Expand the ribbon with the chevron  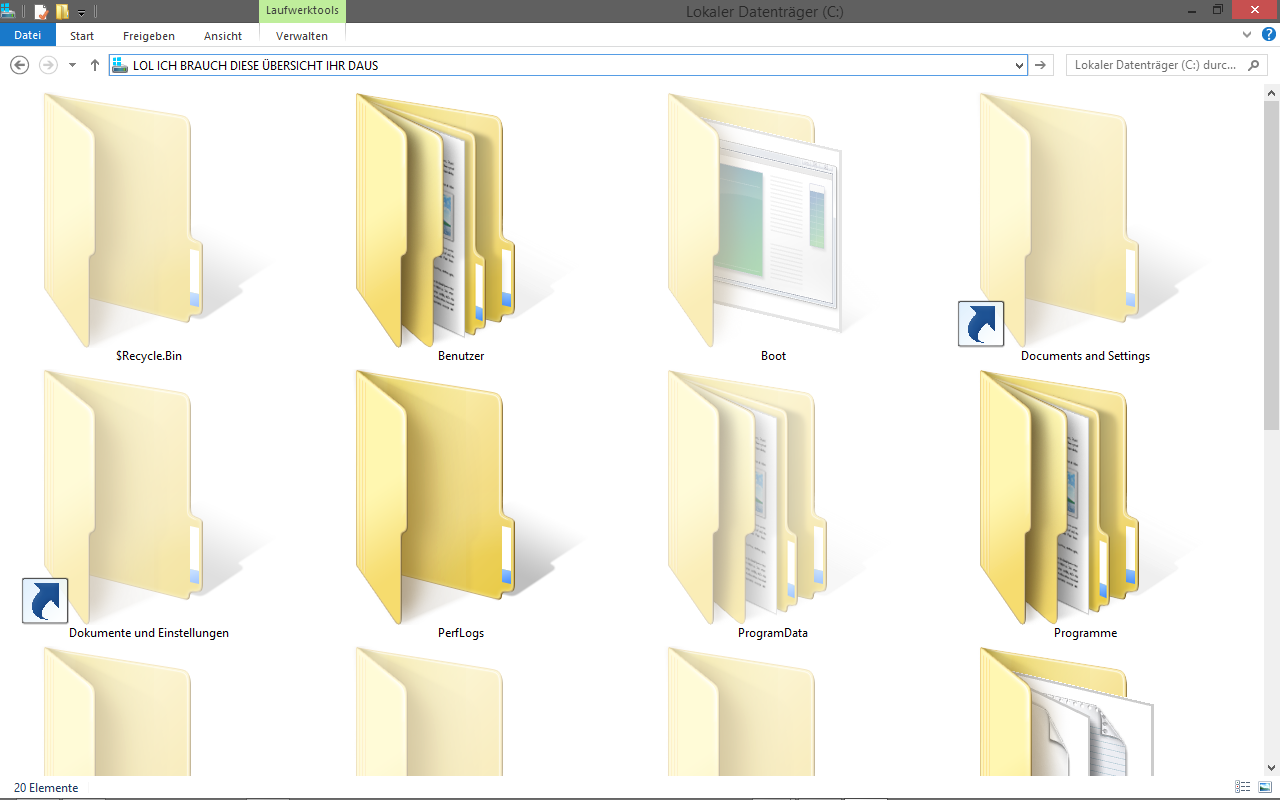[1246, 34]
